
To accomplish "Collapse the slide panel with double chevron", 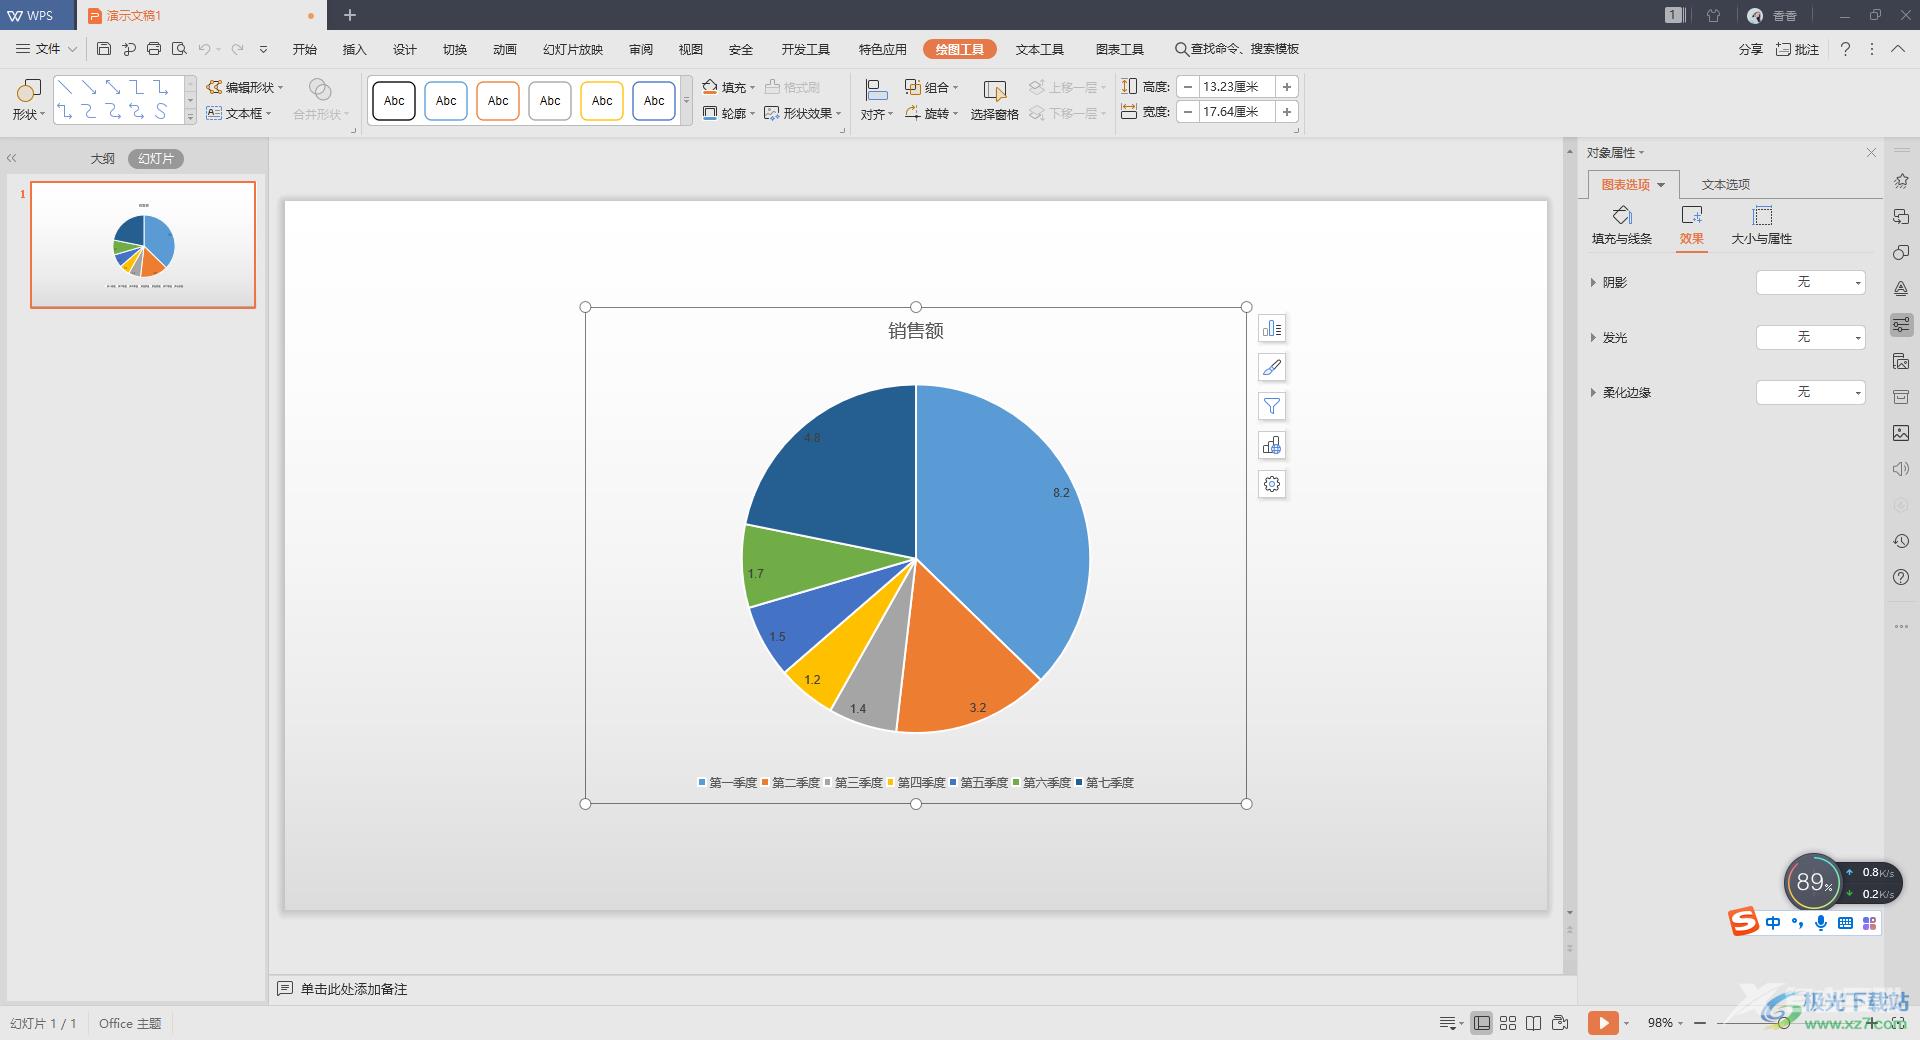I will (x=12, y=158).
